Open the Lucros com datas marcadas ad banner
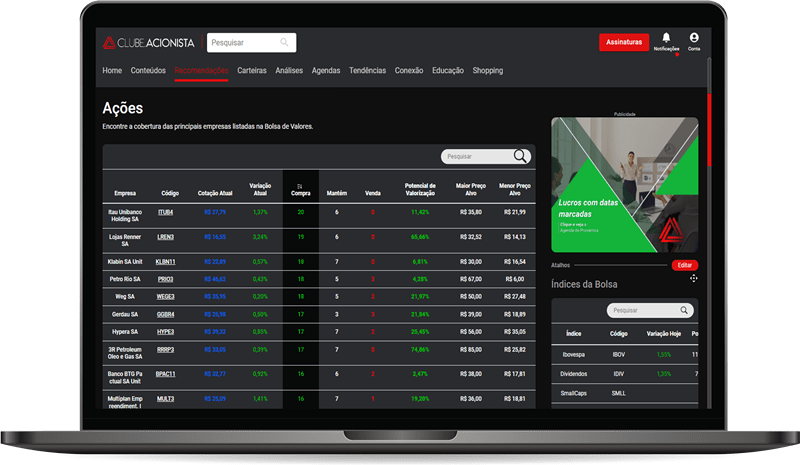Image resolution: width=800 pixels, height=465 pixels. pos(624,185)
